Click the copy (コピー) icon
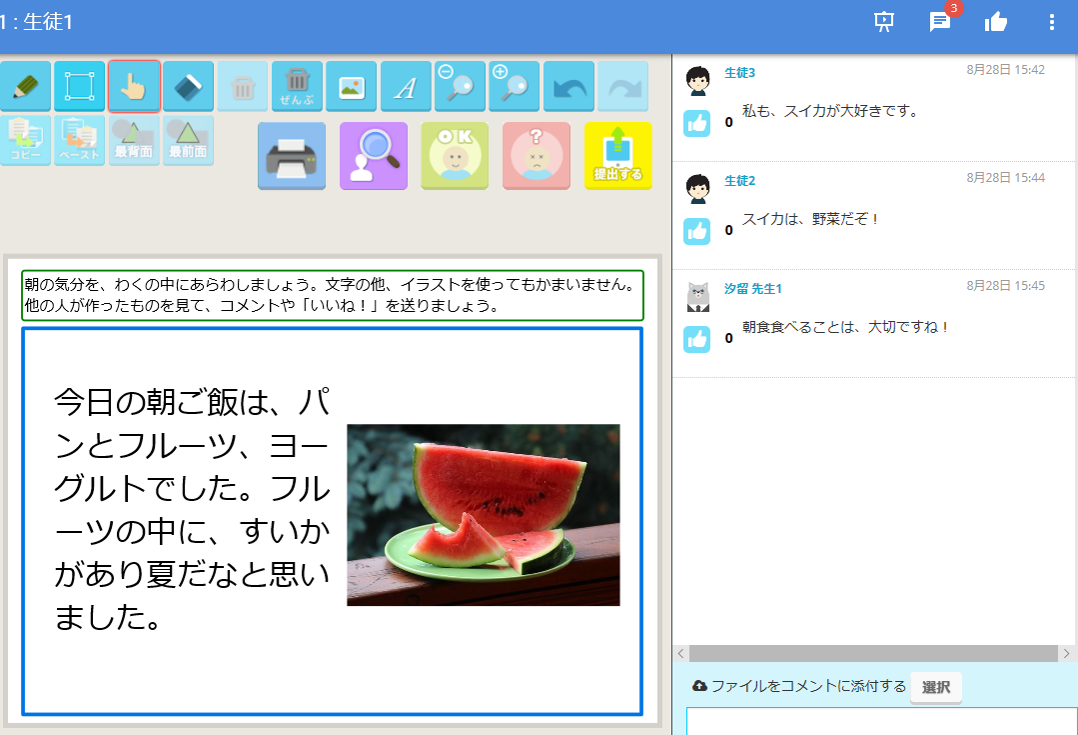This screenshot has width=1078, height=735. (25, 140)
